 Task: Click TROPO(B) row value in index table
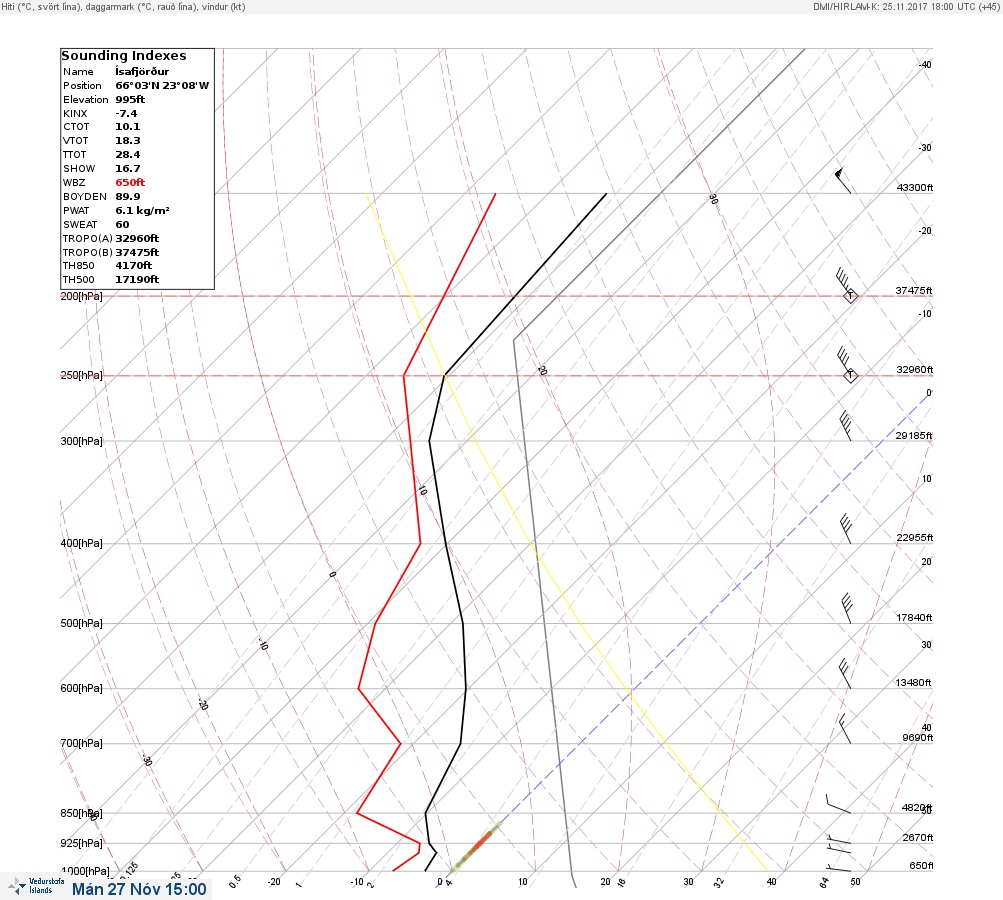(137, 253)
